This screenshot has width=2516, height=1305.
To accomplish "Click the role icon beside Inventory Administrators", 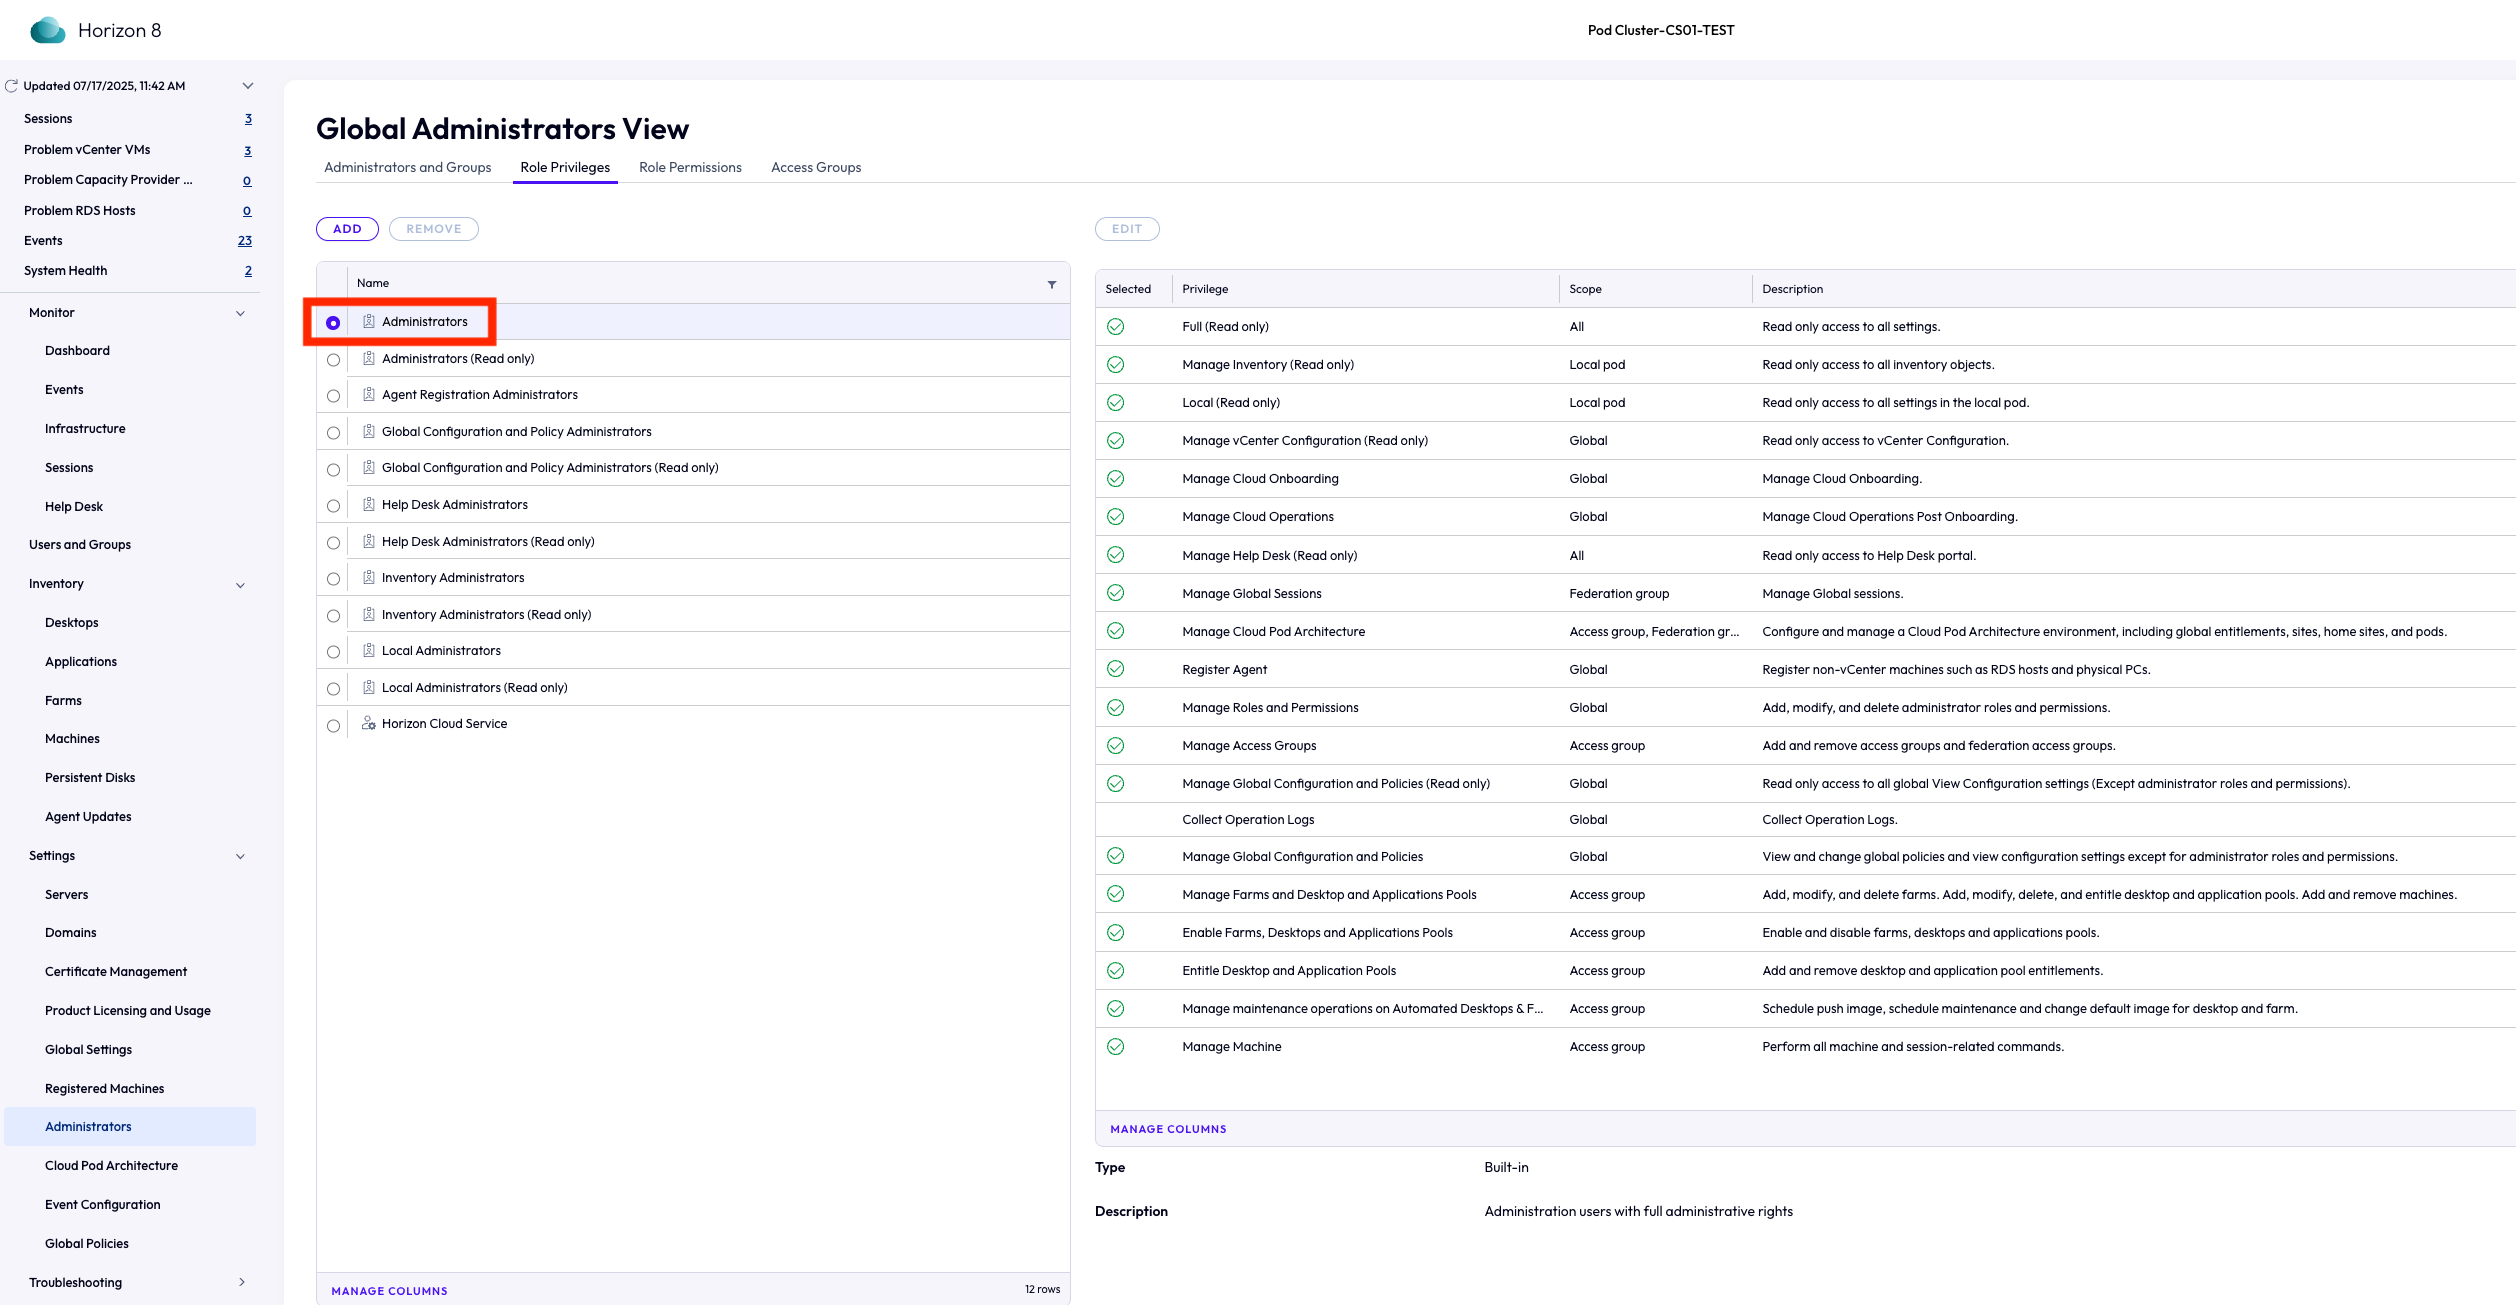I will pos(368,578).
